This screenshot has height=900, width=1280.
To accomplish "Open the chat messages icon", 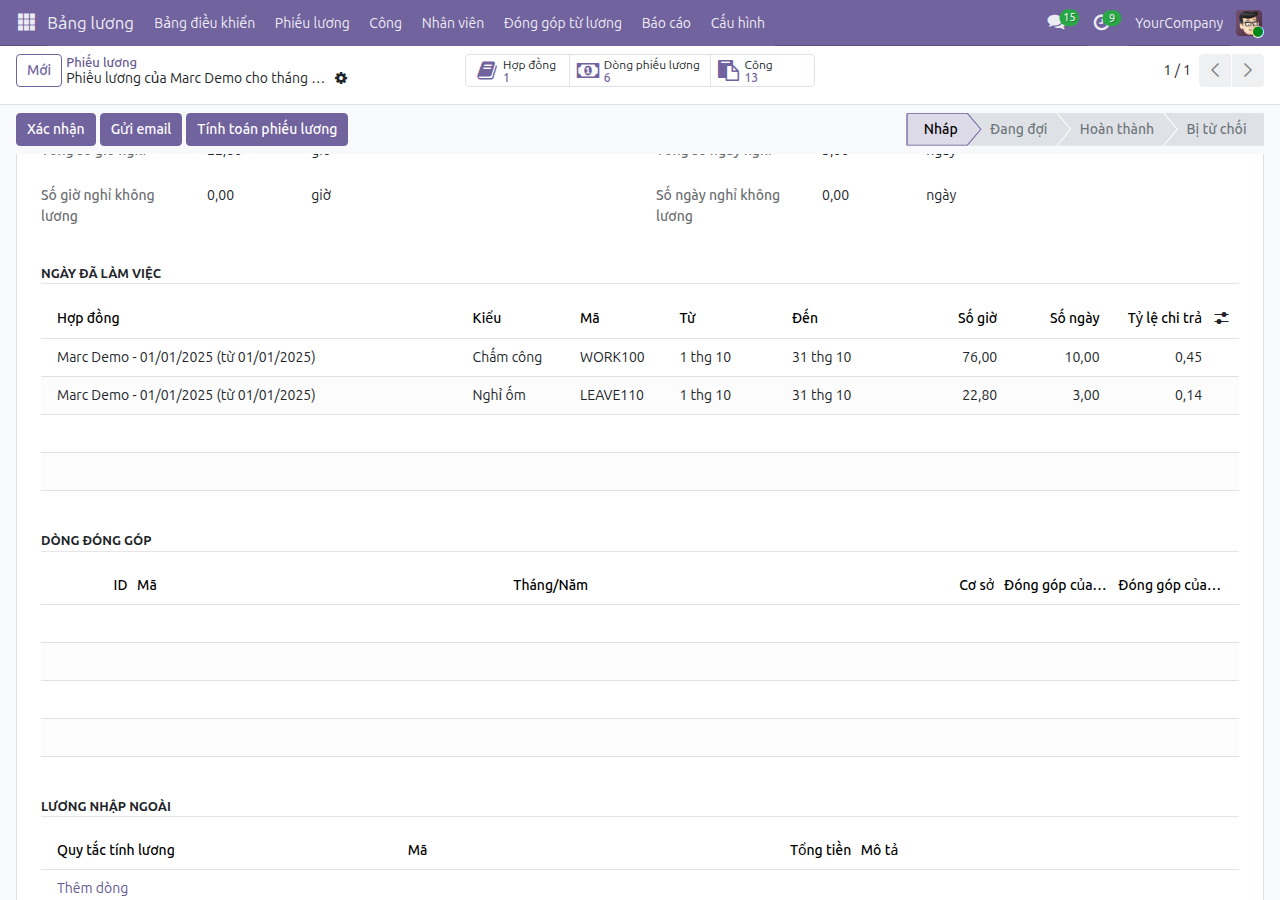I will pos(1055,22).
